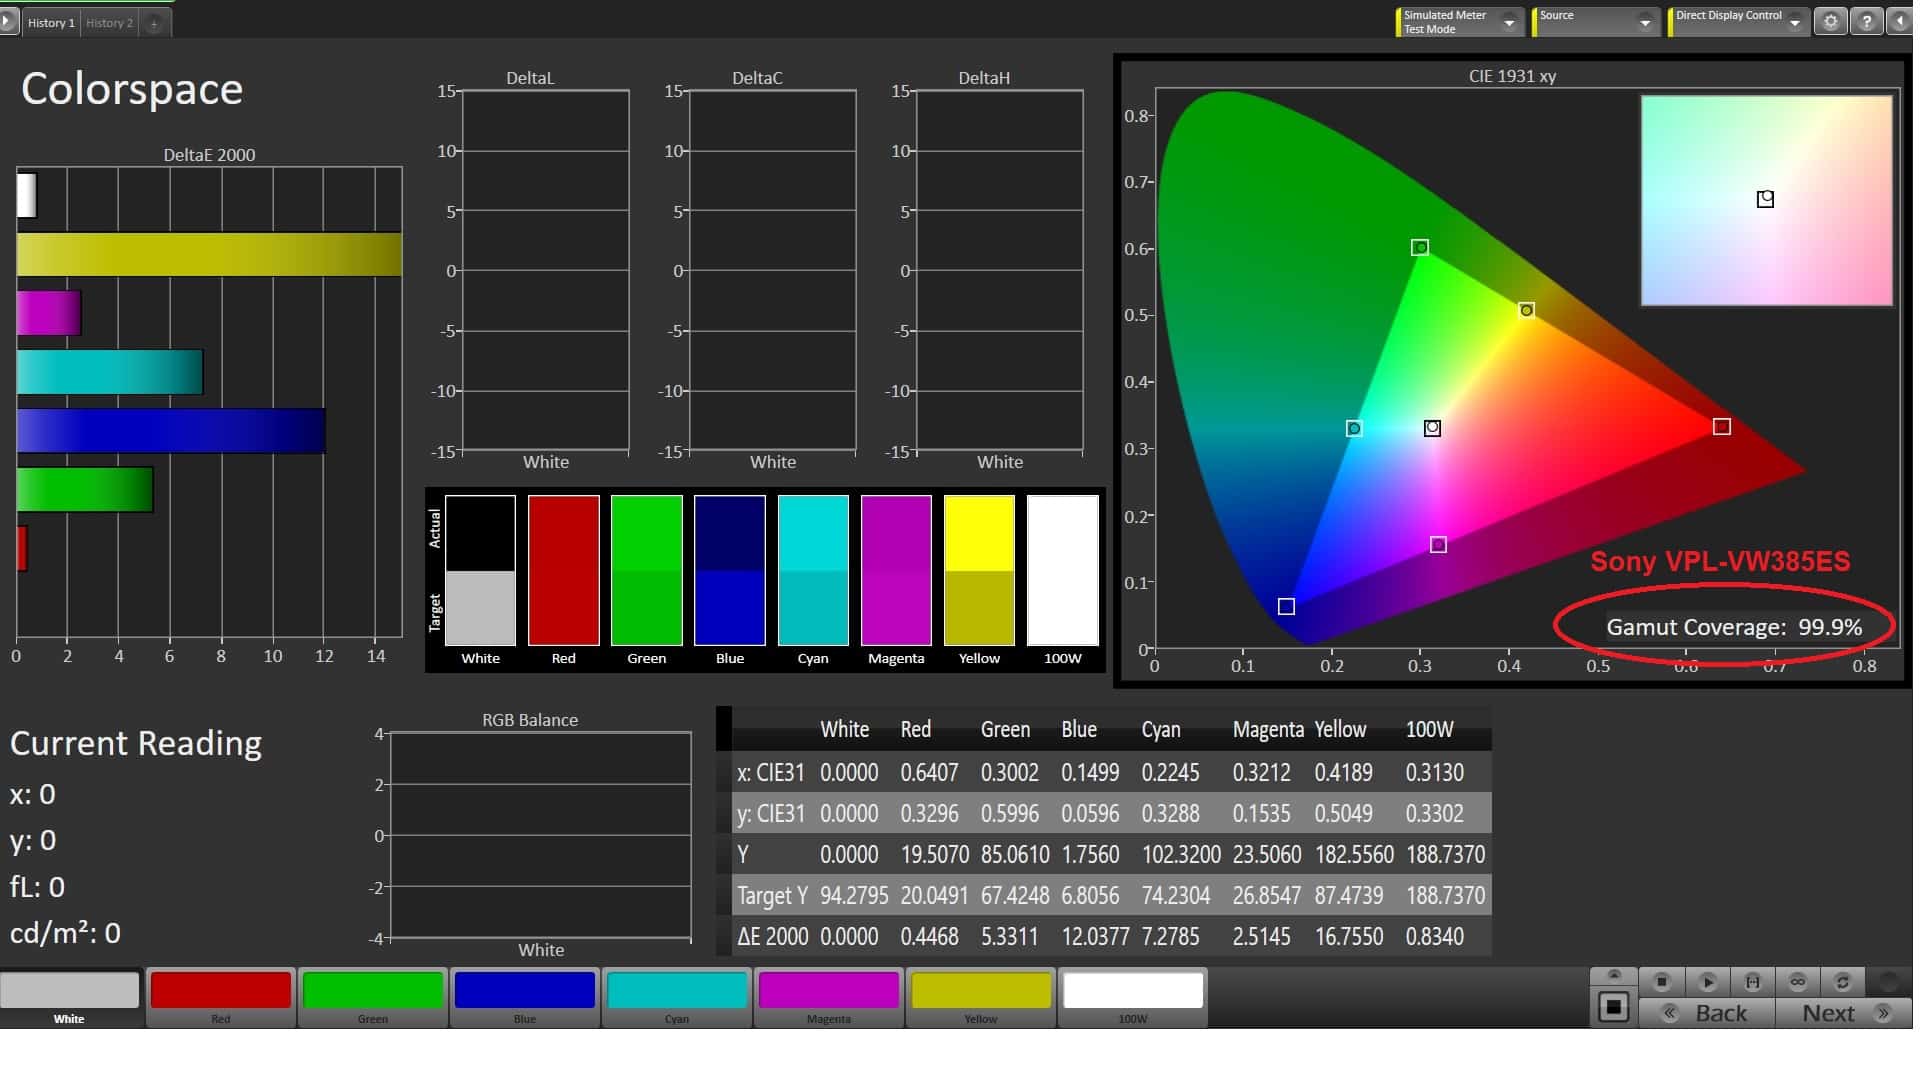Click the read single play icon
The width and height of the screenshot is (1920, 1080).
pyautogui.click(x=1708, y=982)
